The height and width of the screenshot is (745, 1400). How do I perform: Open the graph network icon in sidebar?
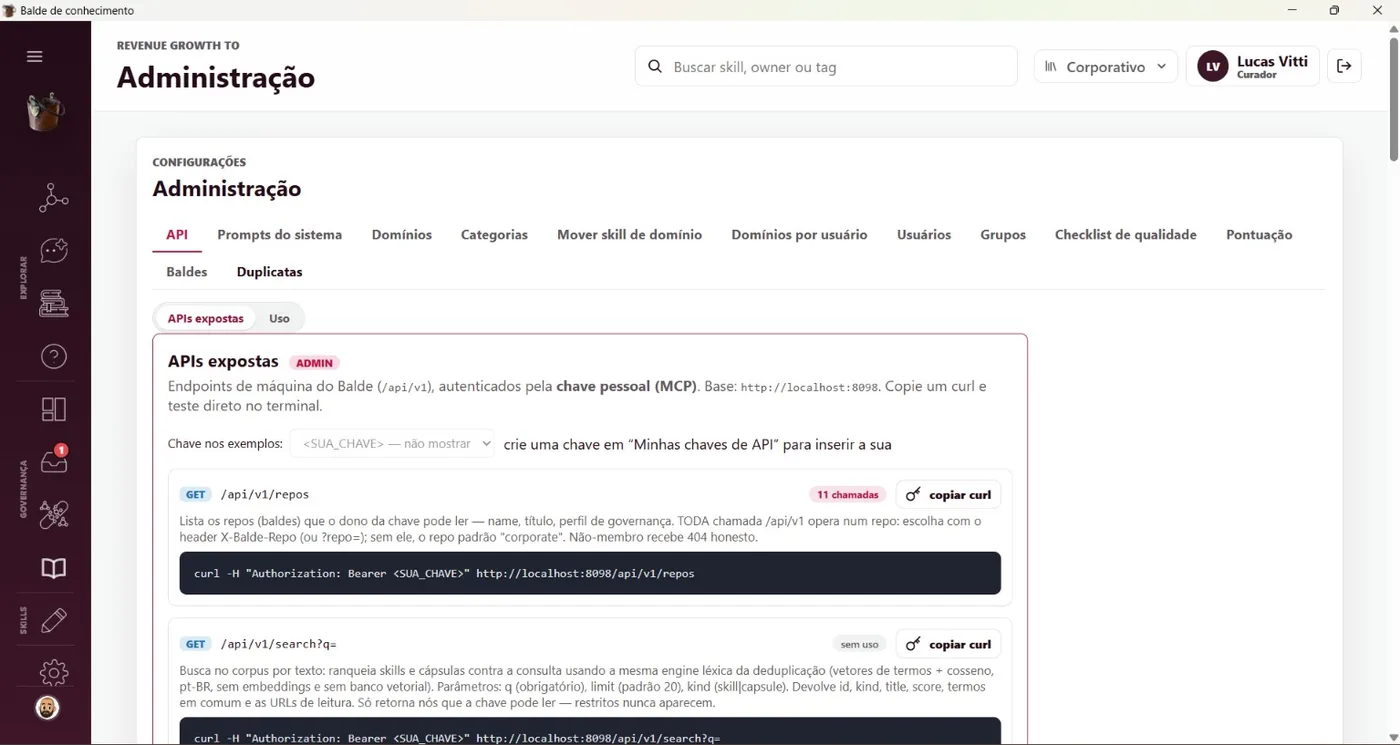pyautogui.click(x=53, y=198)
